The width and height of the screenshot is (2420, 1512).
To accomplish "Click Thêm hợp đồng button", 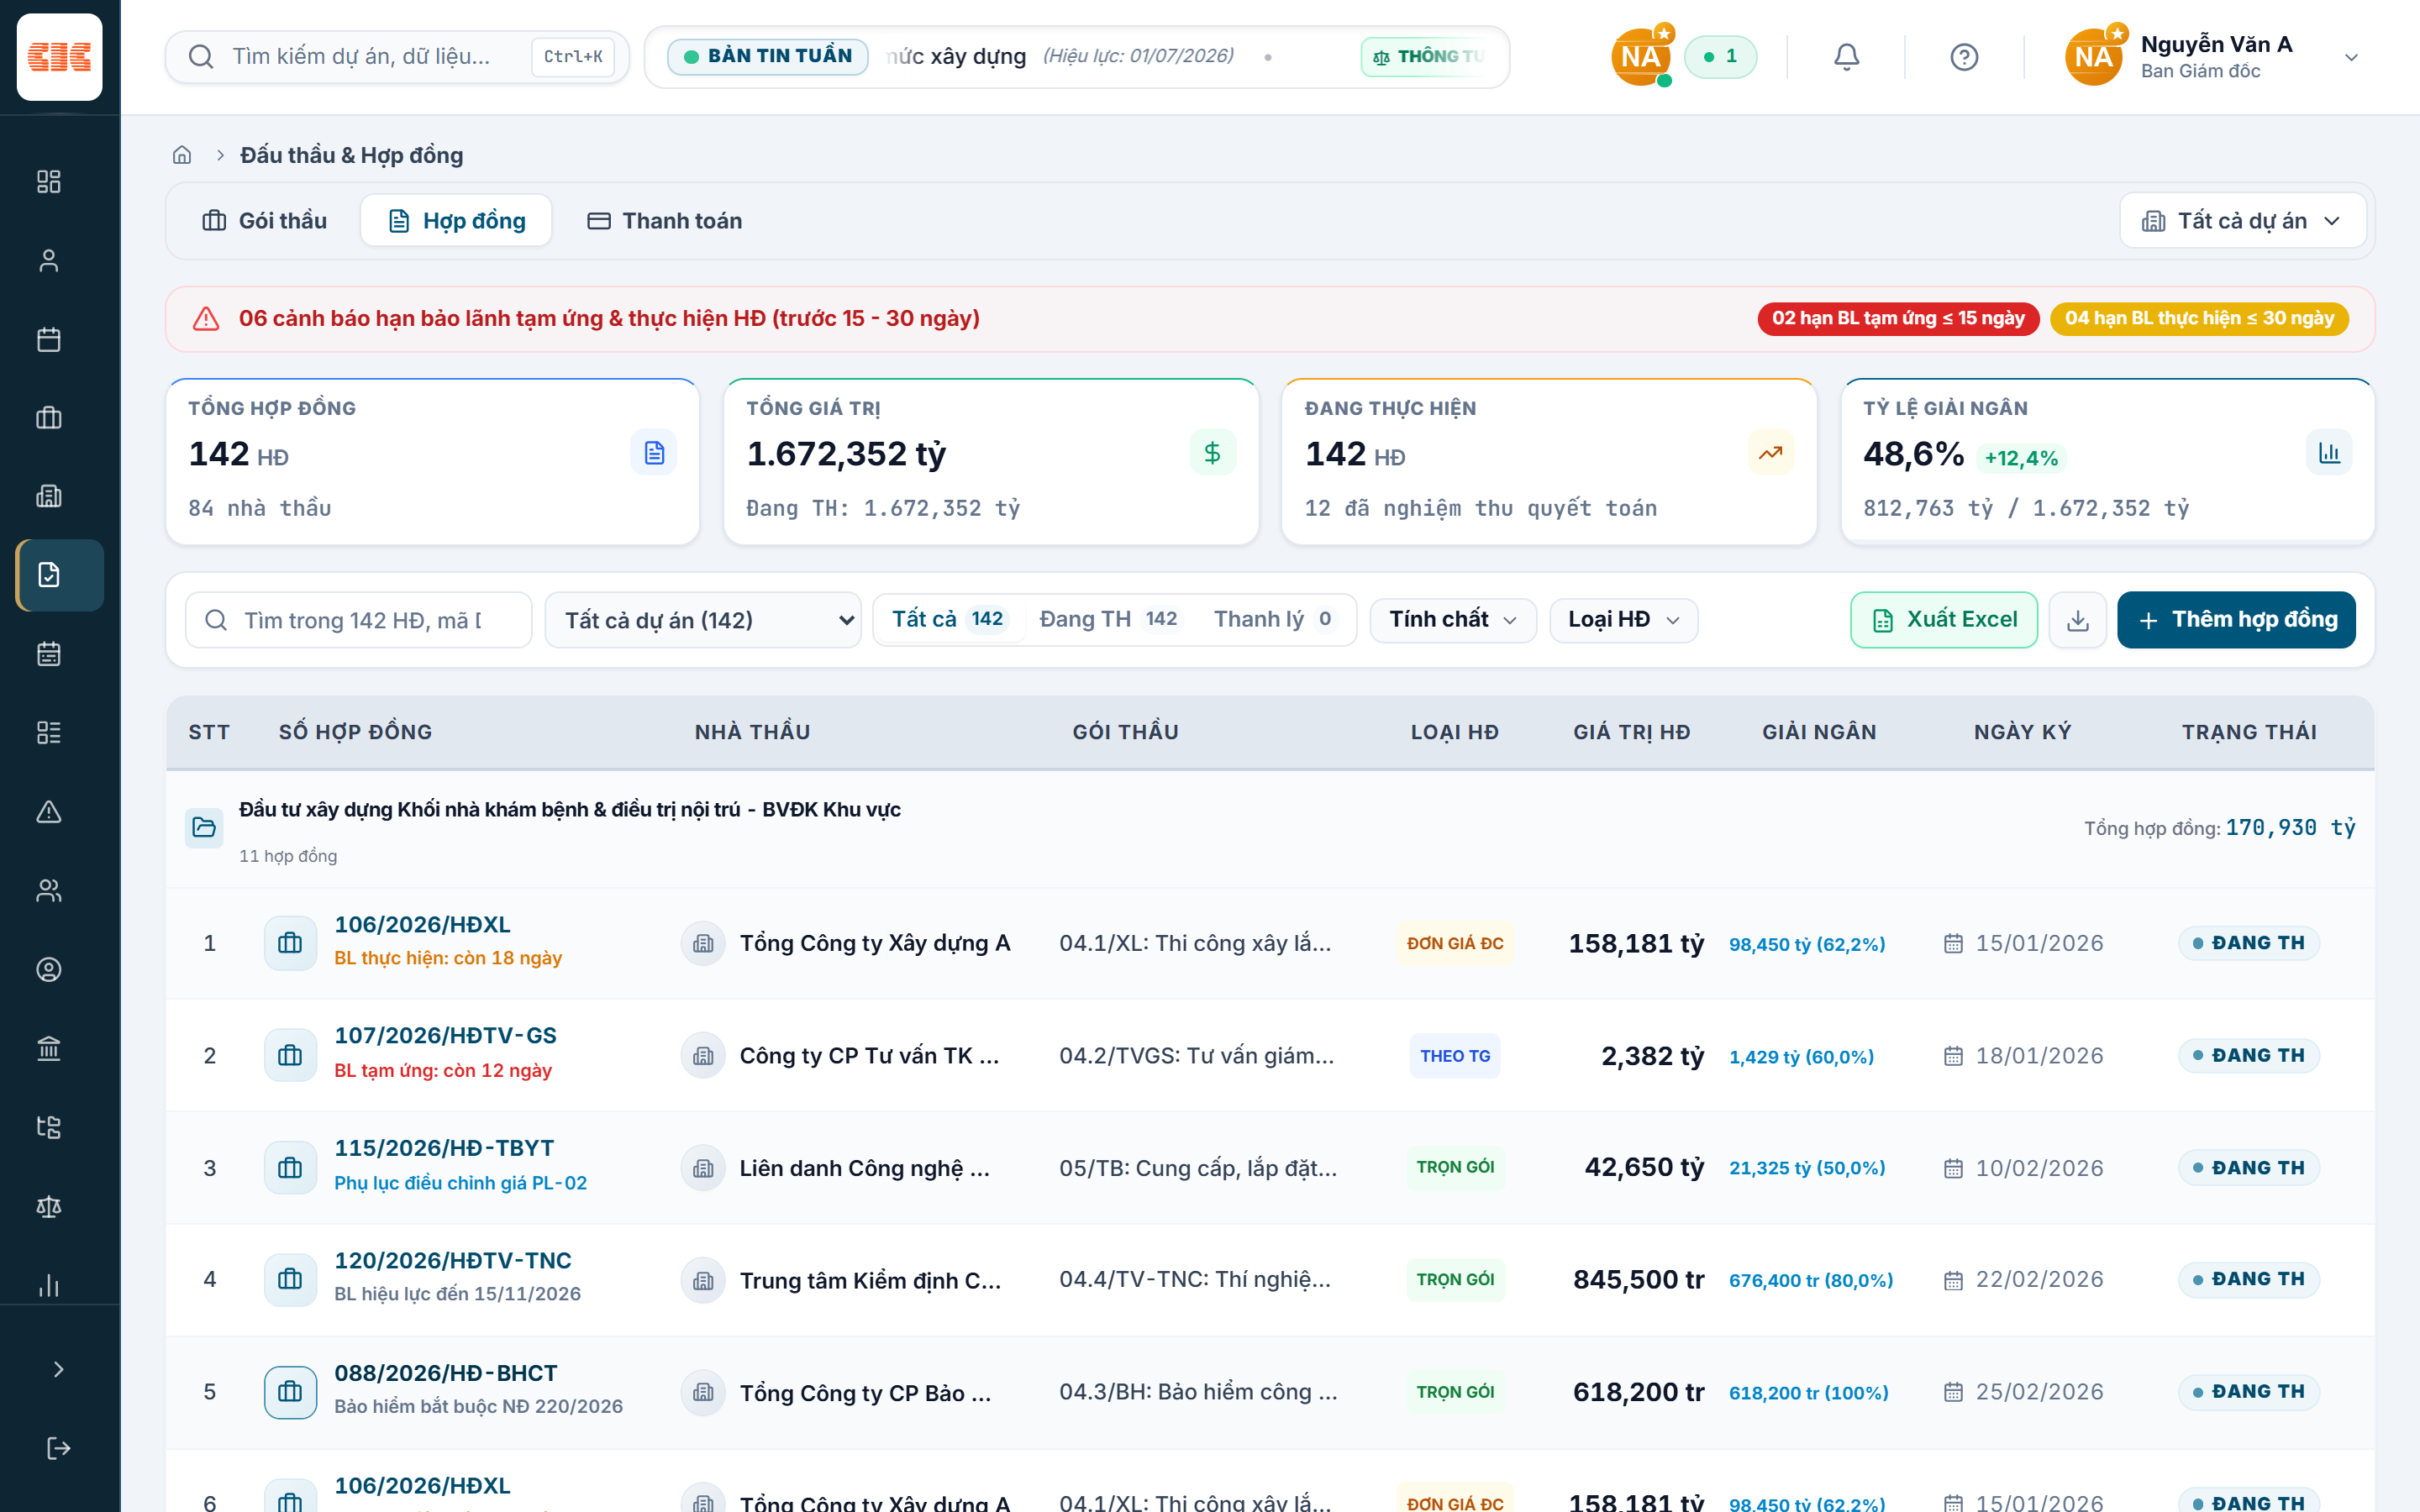I will click(x=2236, y=620).
